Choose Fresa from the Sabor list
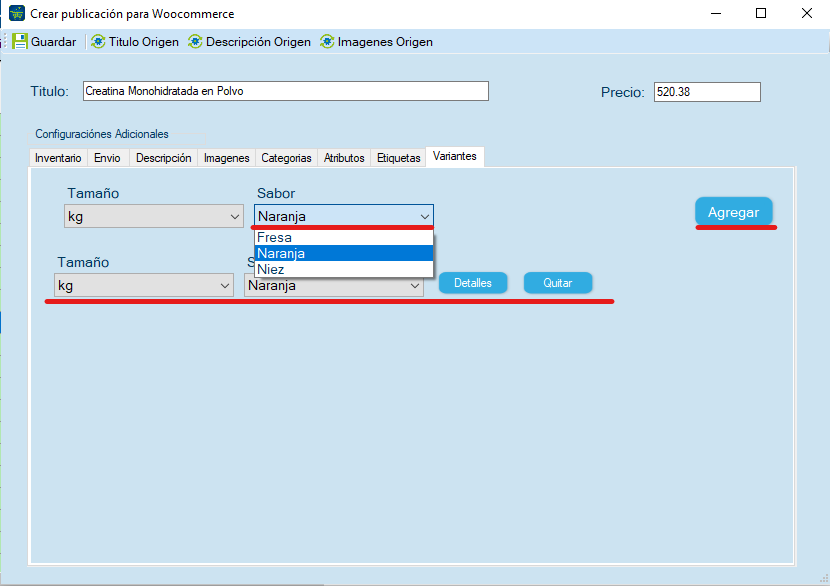 344,238
